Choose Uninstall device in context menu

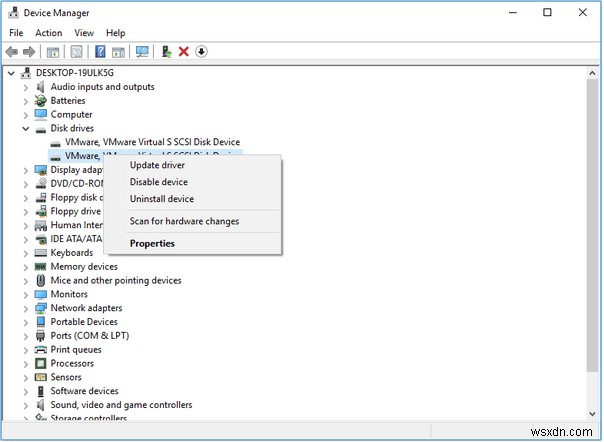[x=193, y=199]
